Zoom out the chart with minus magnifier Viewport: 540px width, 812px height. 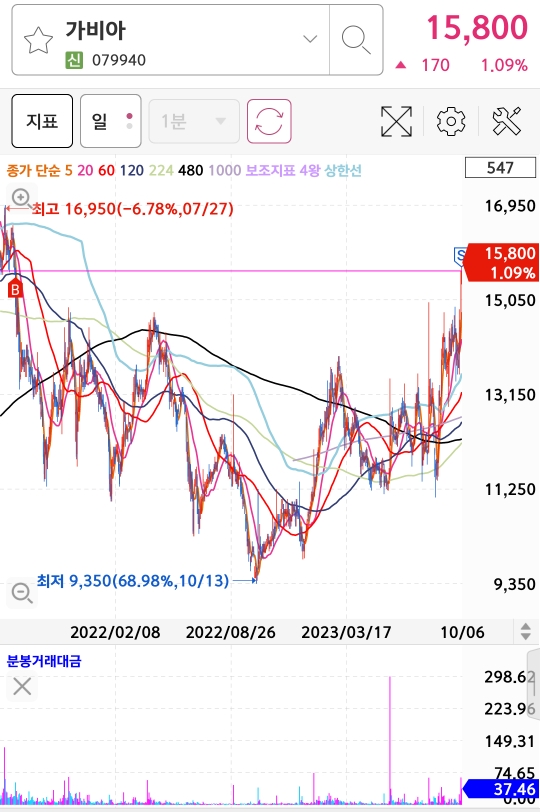coord(22,592)
